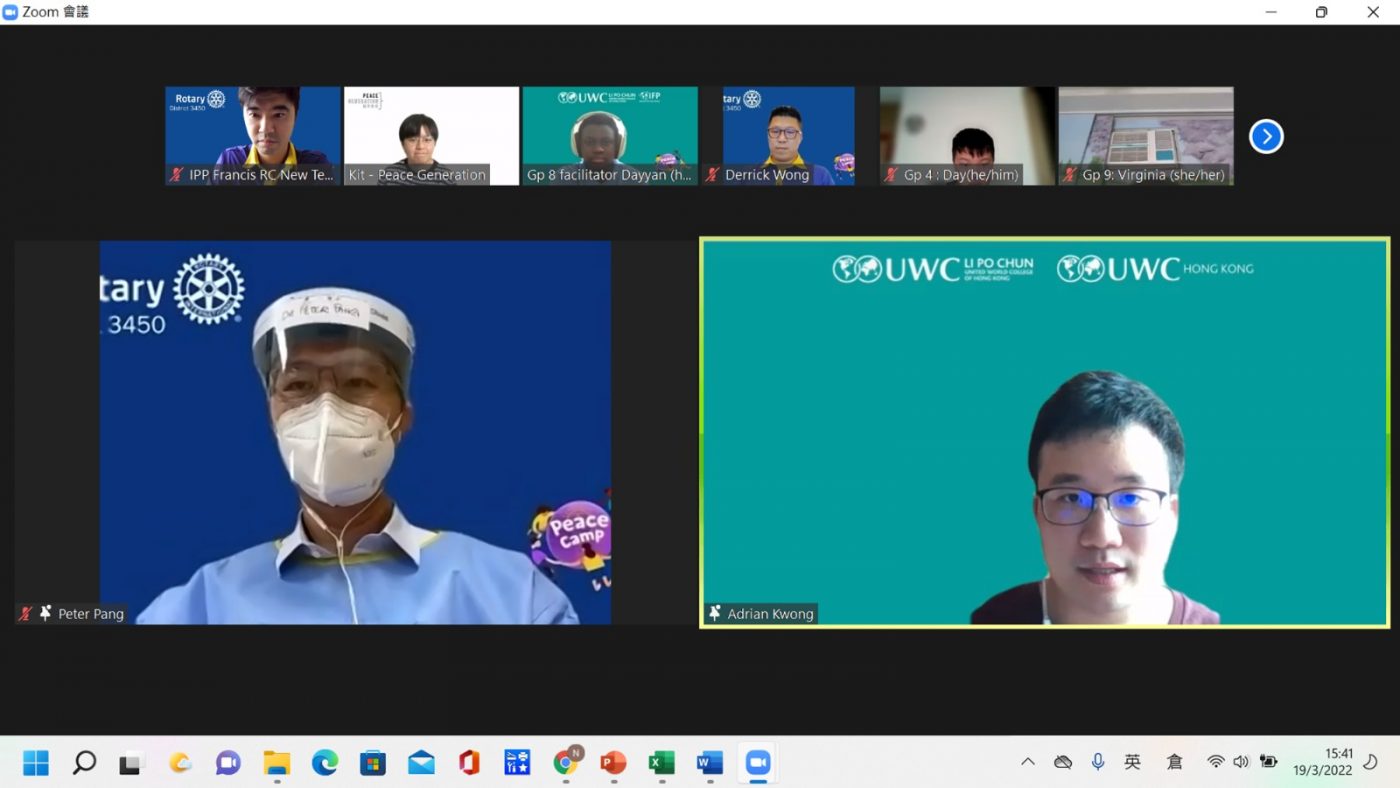The width and height of the screenshot is (1400, 788).
Task: Click the pin icon beside Adrian Kwong
Action: (x=715, y=613)
